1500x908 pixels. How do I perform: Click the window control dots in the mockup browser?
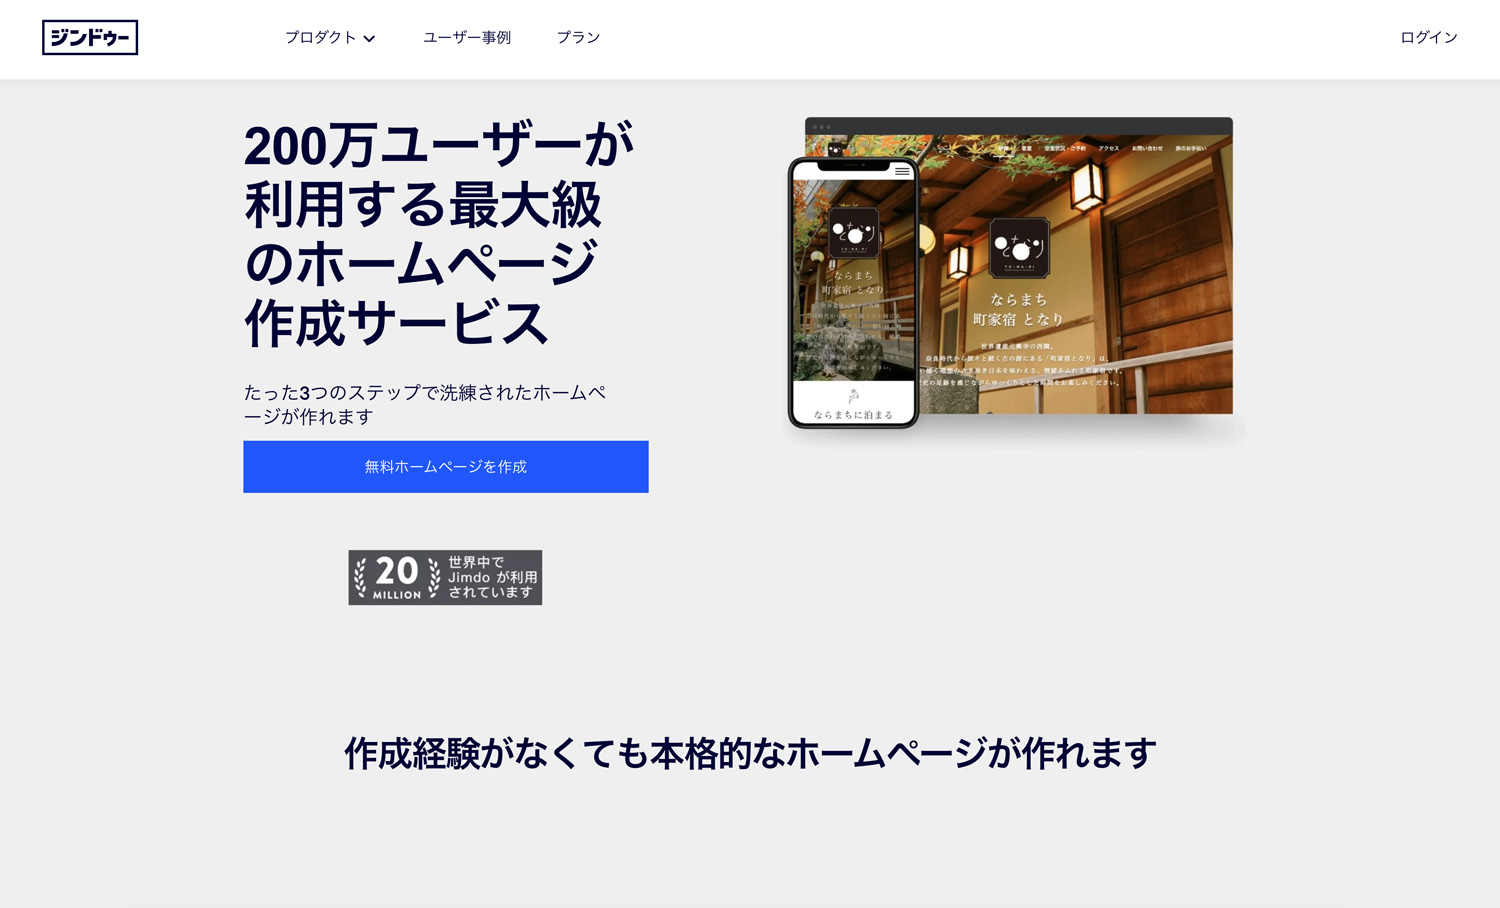click(822, 127)
